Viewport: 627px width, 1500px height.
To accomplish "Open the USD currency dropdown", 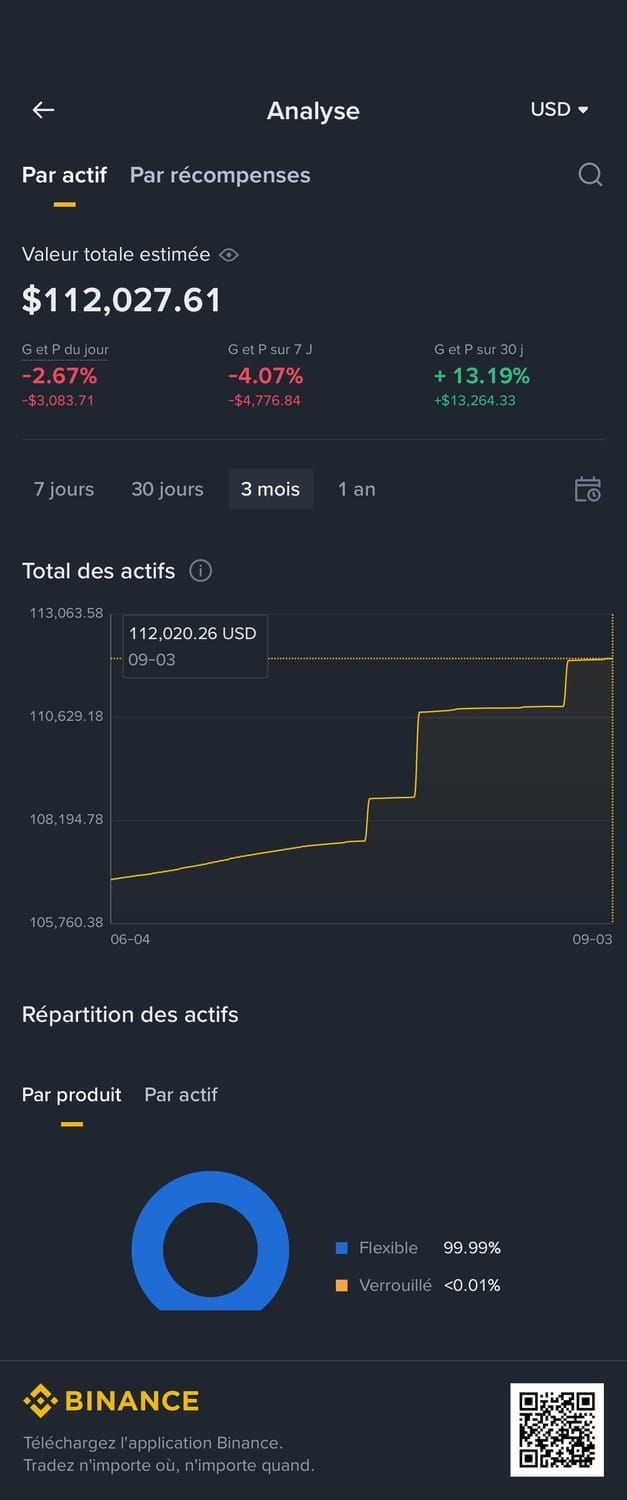I will [559, 109].
